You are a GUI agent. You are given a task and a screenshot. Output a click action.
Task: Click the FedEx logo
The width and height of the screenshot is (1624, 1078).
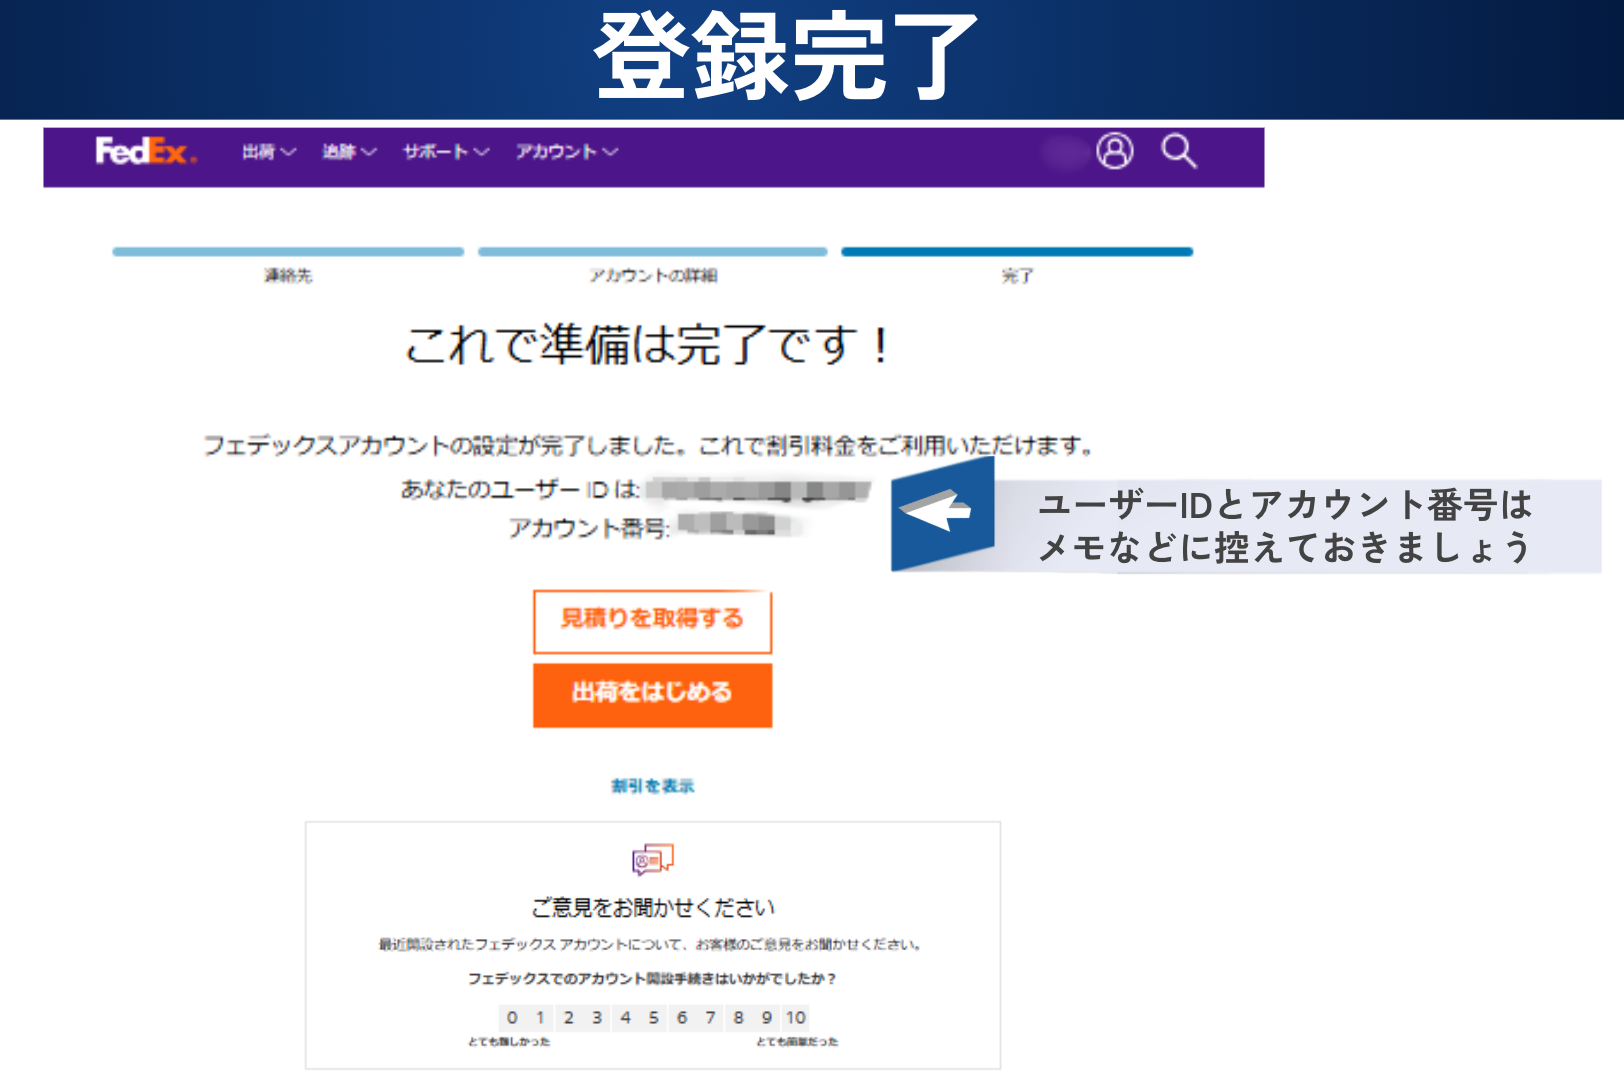click(146, 151)
